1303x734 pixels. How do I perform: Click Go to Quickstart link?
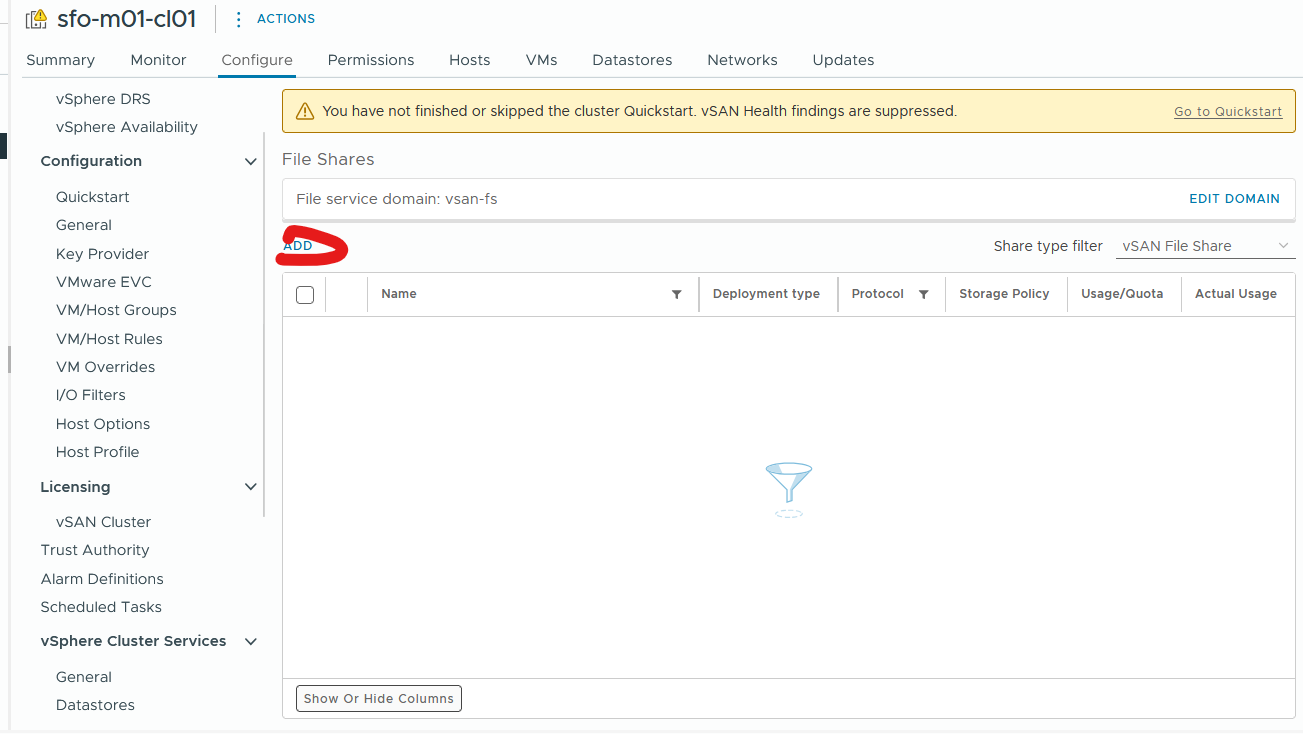(1227, 112)
